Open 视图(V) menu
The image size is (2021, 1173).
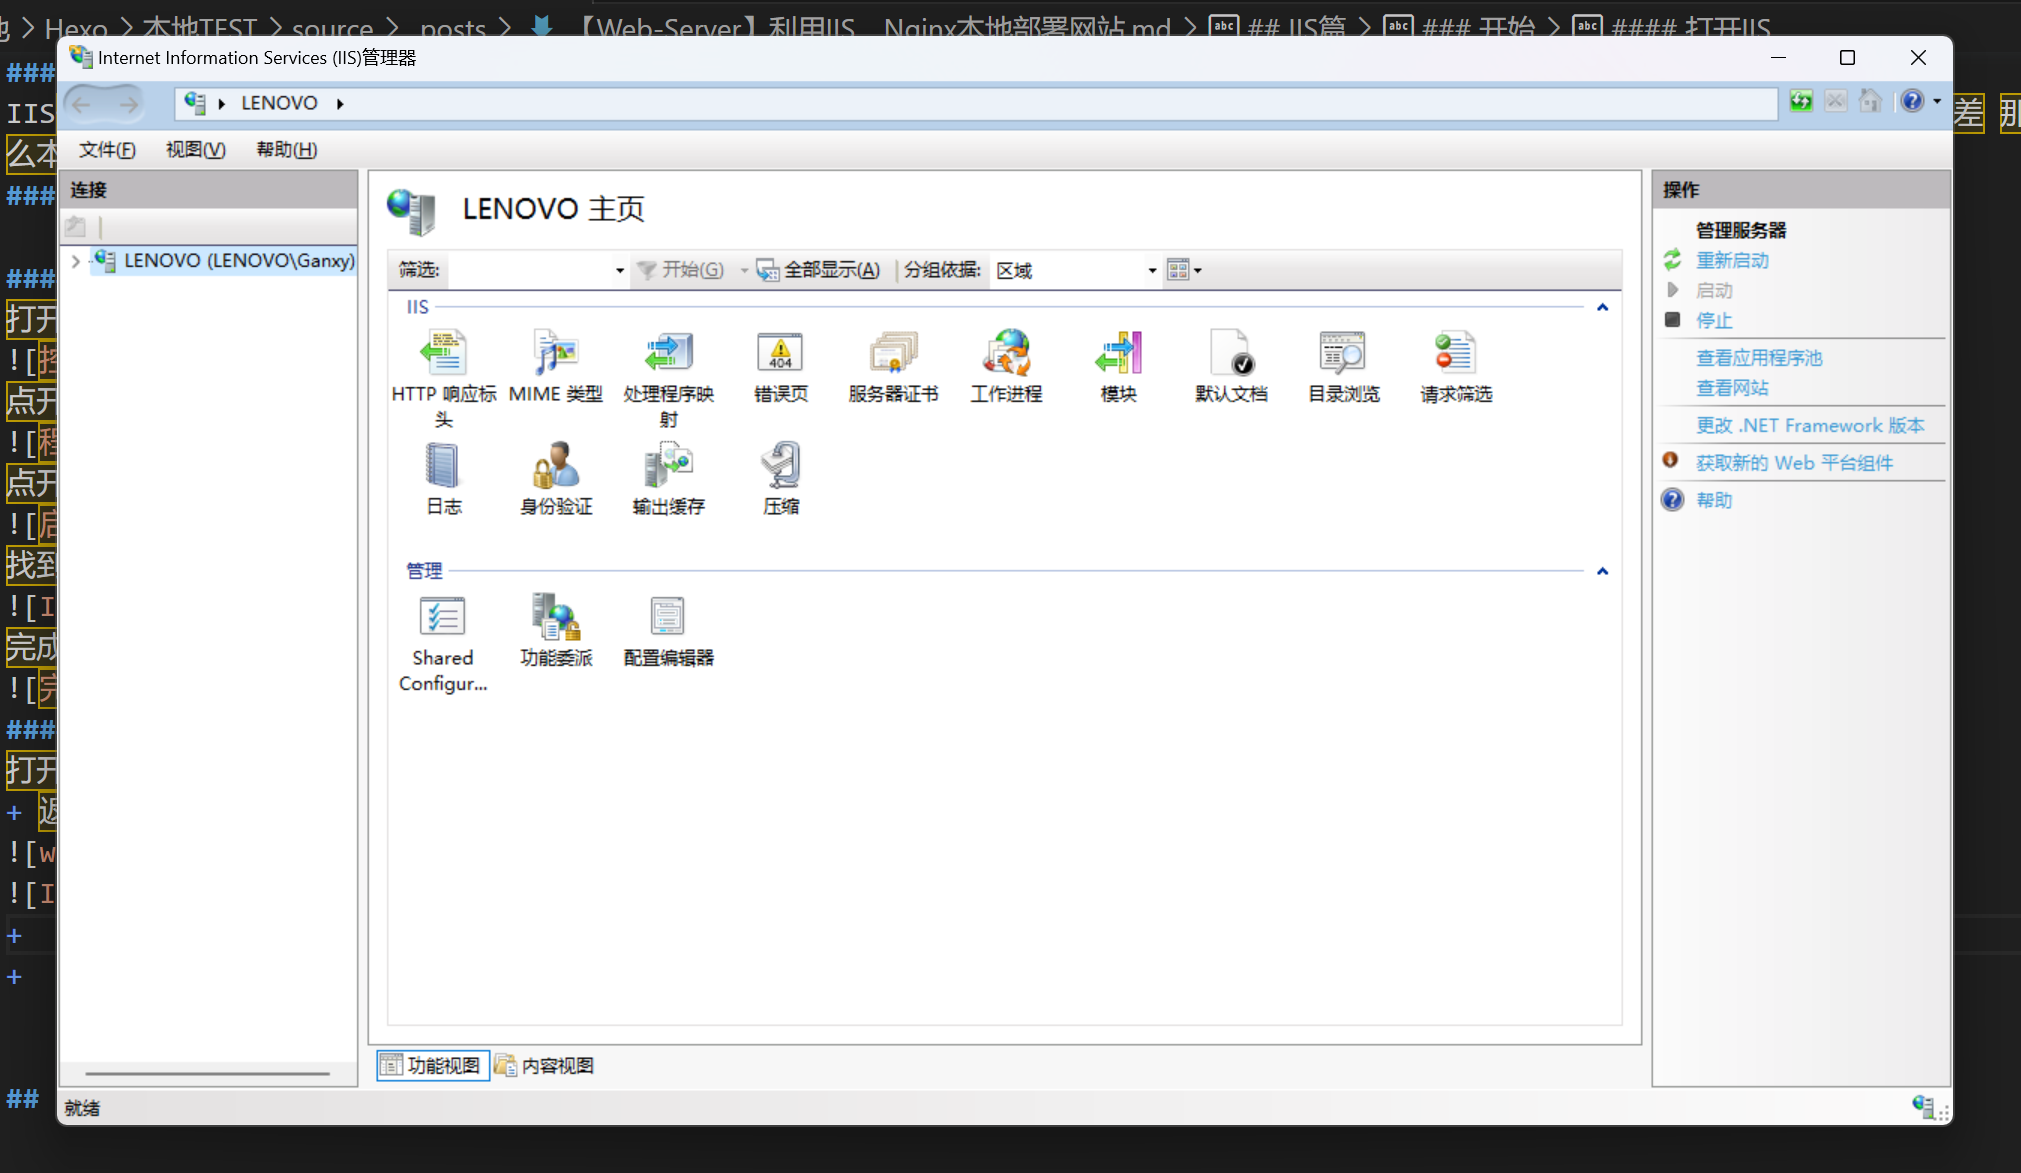(x=196, y=150)
